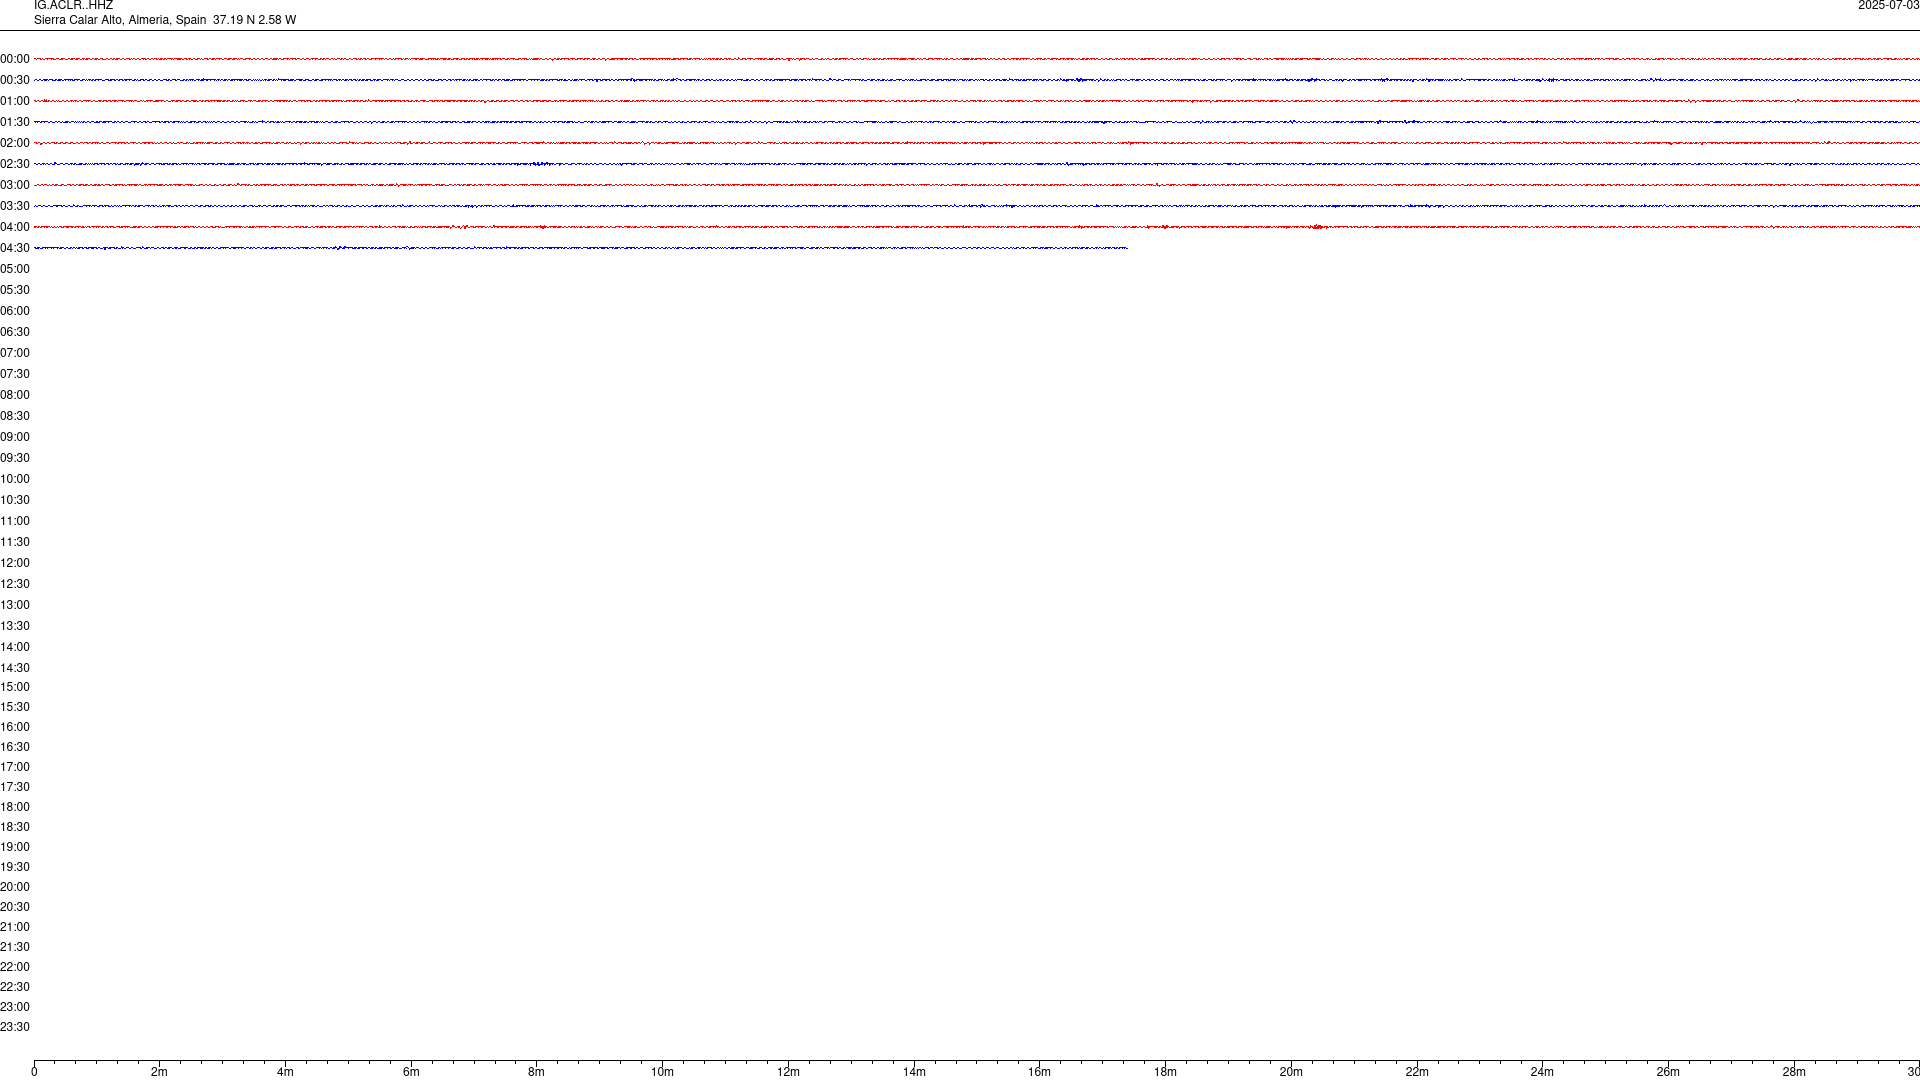Click the 22:30 row time label
1920x1080 pixels.
pos(15,987)
